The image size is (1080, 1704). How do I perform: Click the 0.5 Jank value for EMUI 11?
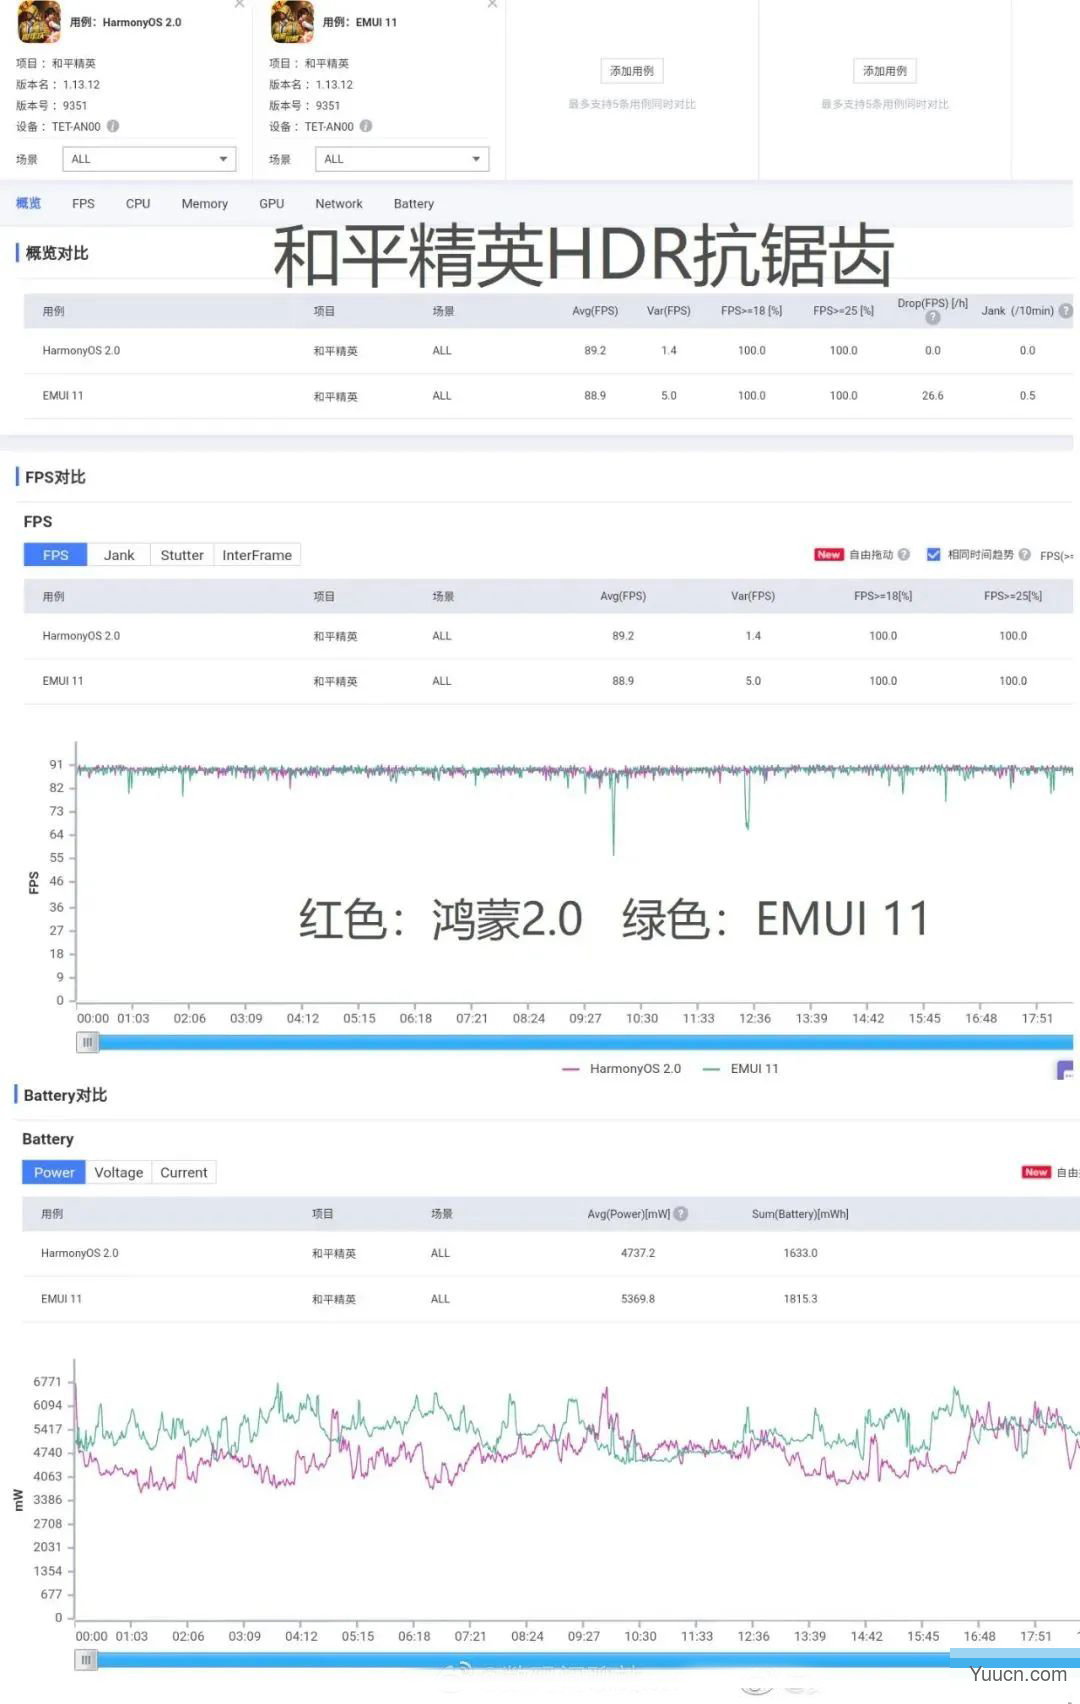(1027, 396)
